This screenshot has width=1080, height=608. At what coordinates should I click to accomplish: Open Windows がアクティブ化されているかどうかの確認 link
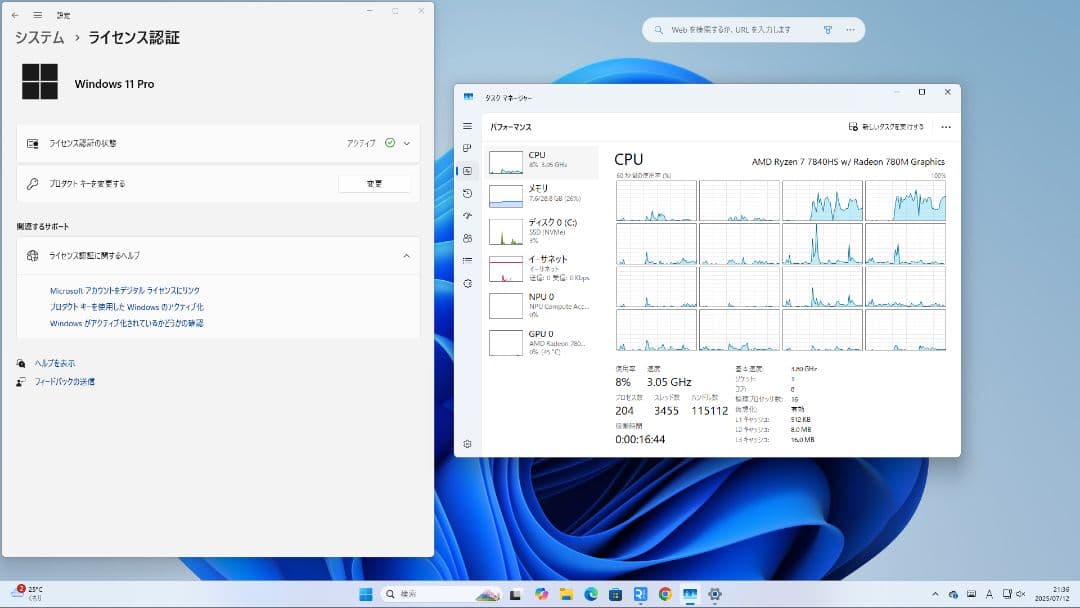tap(127, 323)
